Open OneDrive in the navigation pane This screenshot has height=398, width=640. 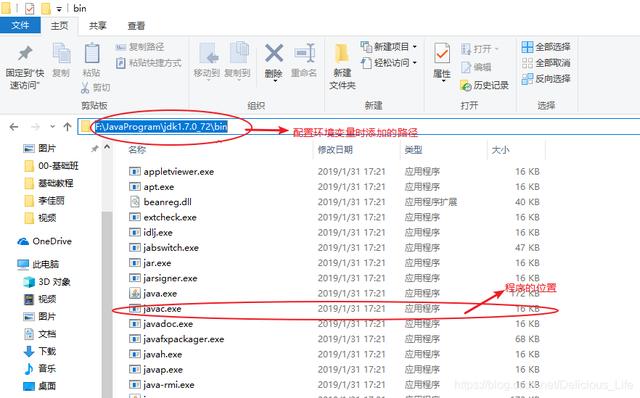[44, 241]
